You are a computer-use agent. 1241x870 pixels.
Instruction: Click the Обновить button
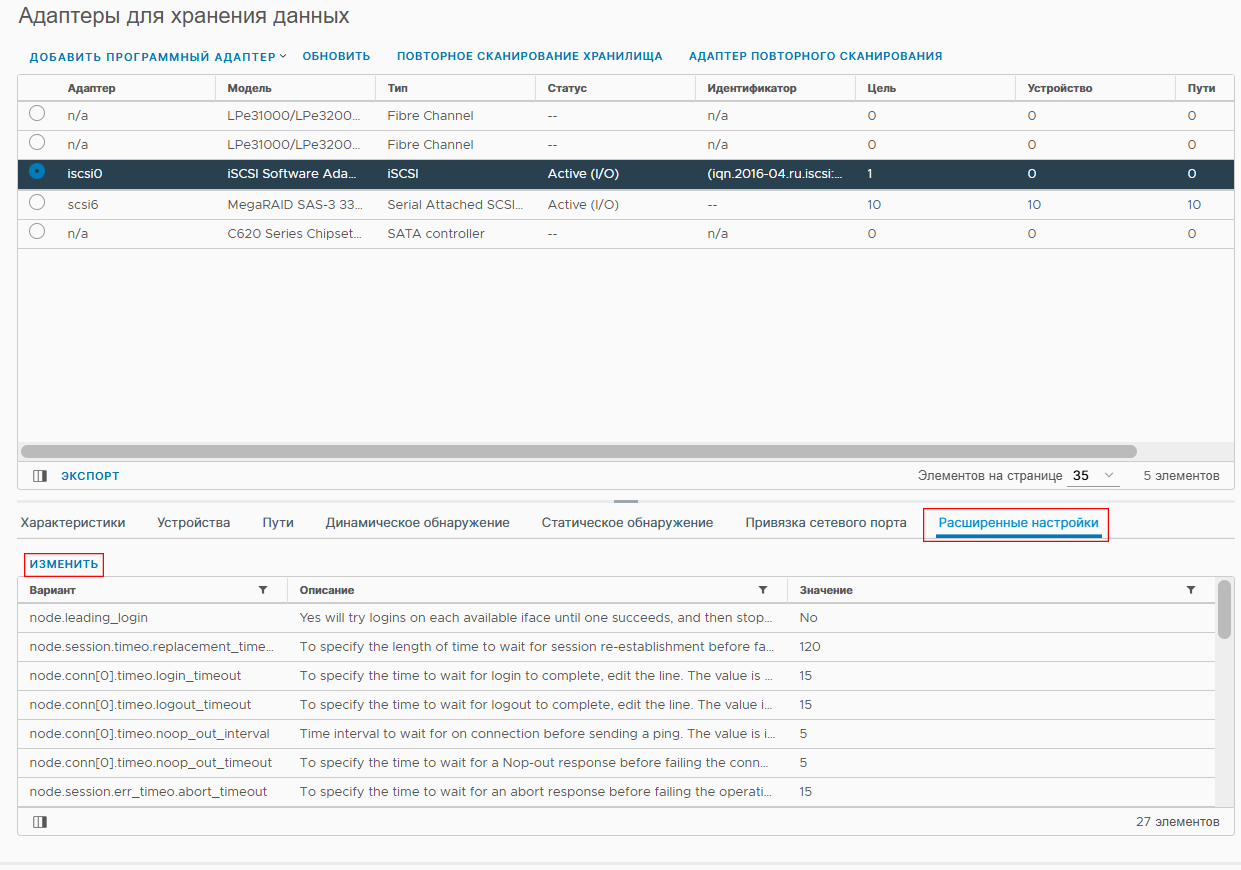point(337,57)
